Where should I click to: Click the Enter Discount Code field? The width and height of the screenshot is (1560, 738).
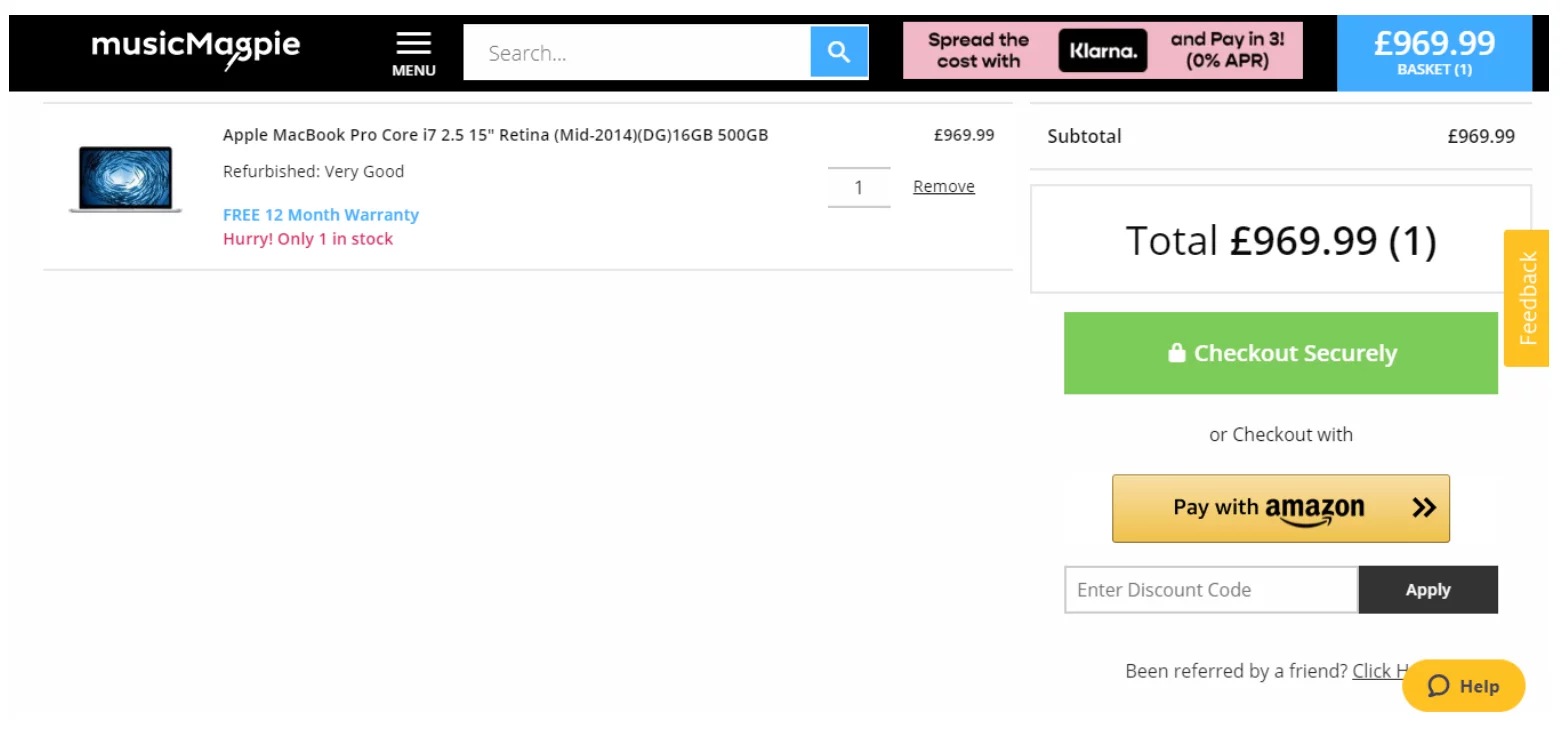coord(1211,590)
